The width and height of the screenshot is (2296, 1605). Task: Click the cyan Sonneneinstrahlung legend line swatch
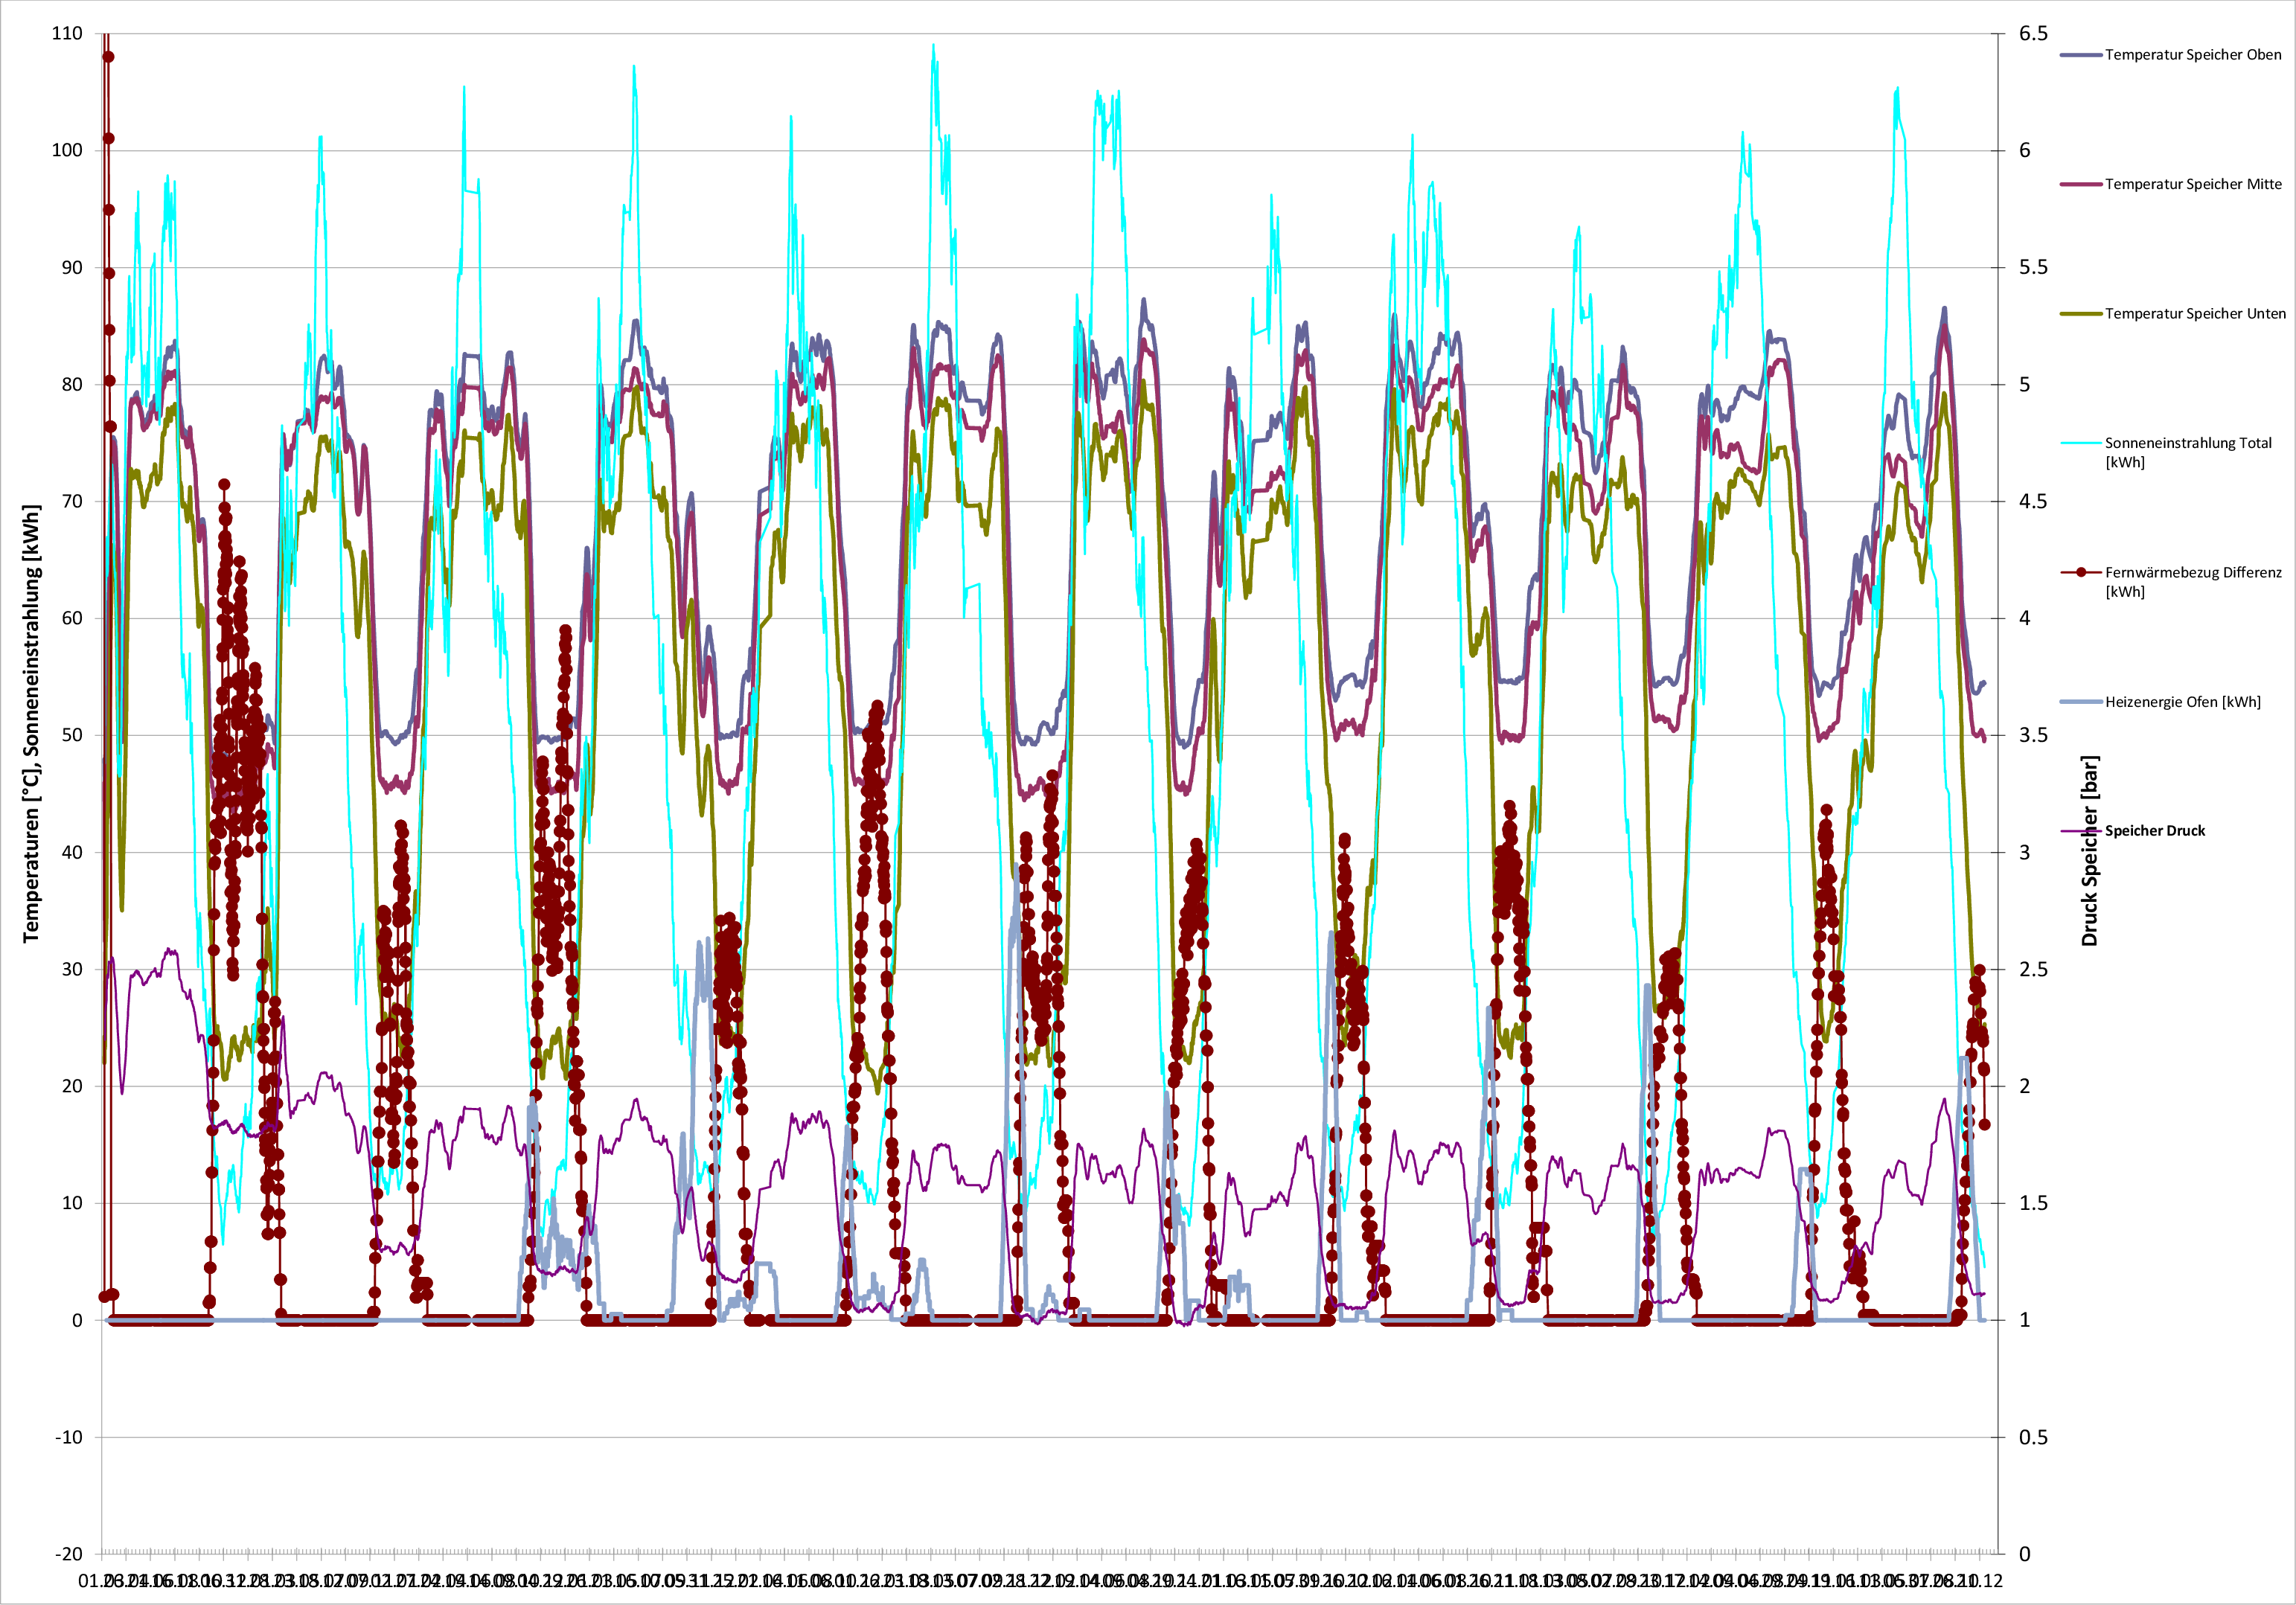(2080, 443)
